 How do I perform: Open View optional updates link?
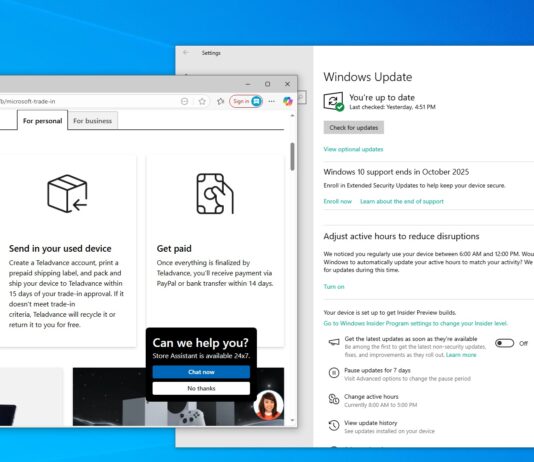pyautogui.click(x=353, y=149)
